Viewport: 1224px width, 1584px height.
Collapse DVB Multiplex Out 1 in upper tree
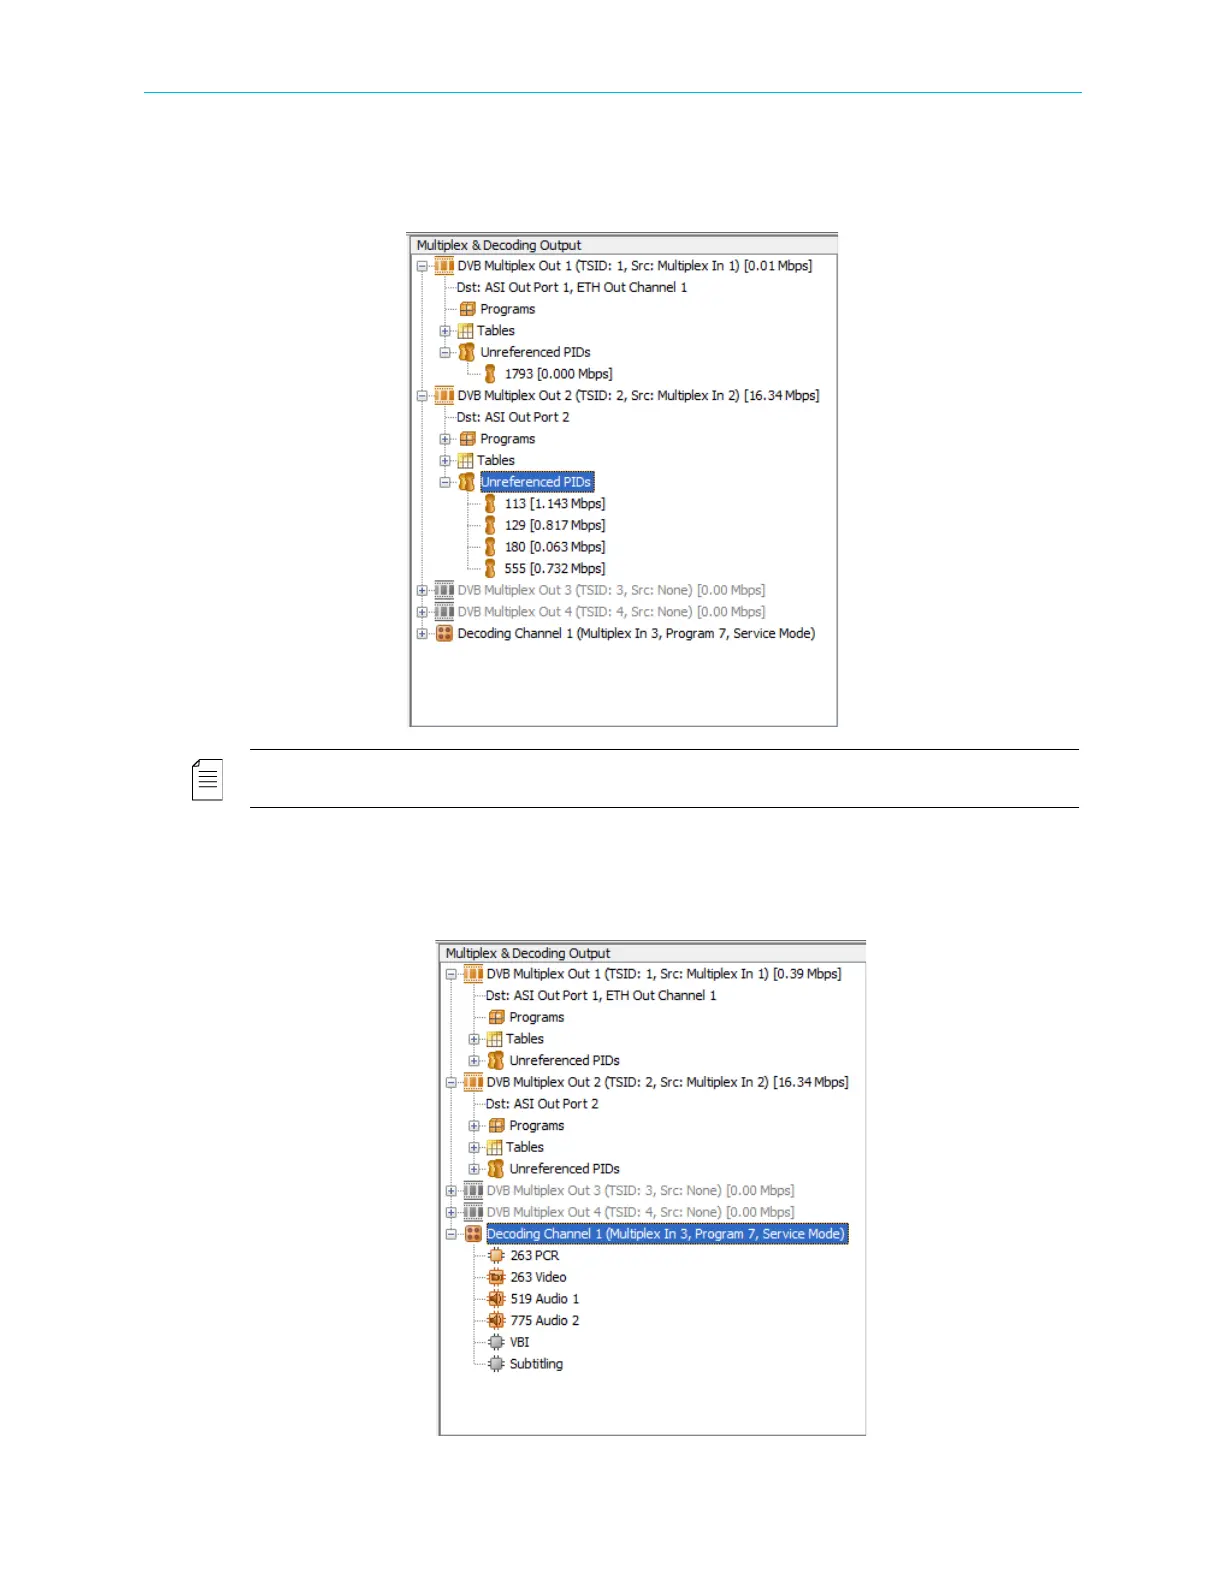tap(422, 266)
